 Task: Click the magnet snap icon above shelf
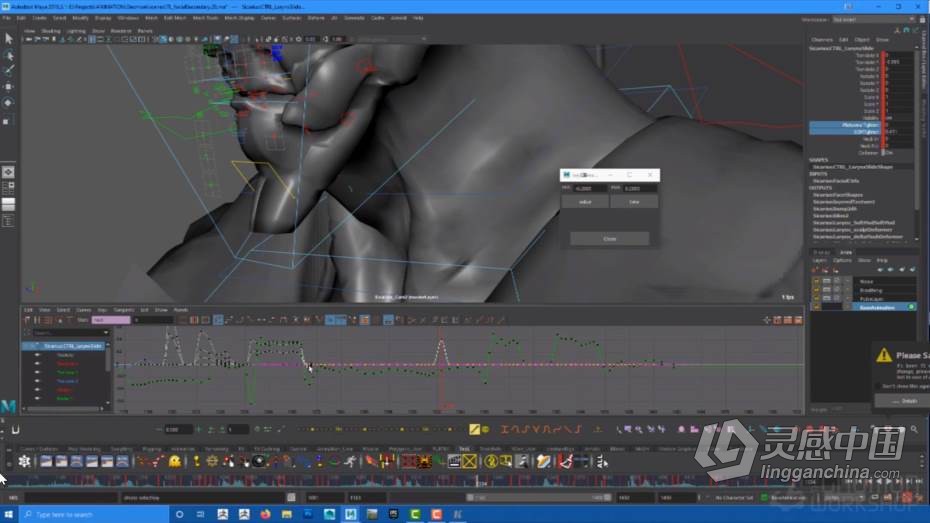15,430
